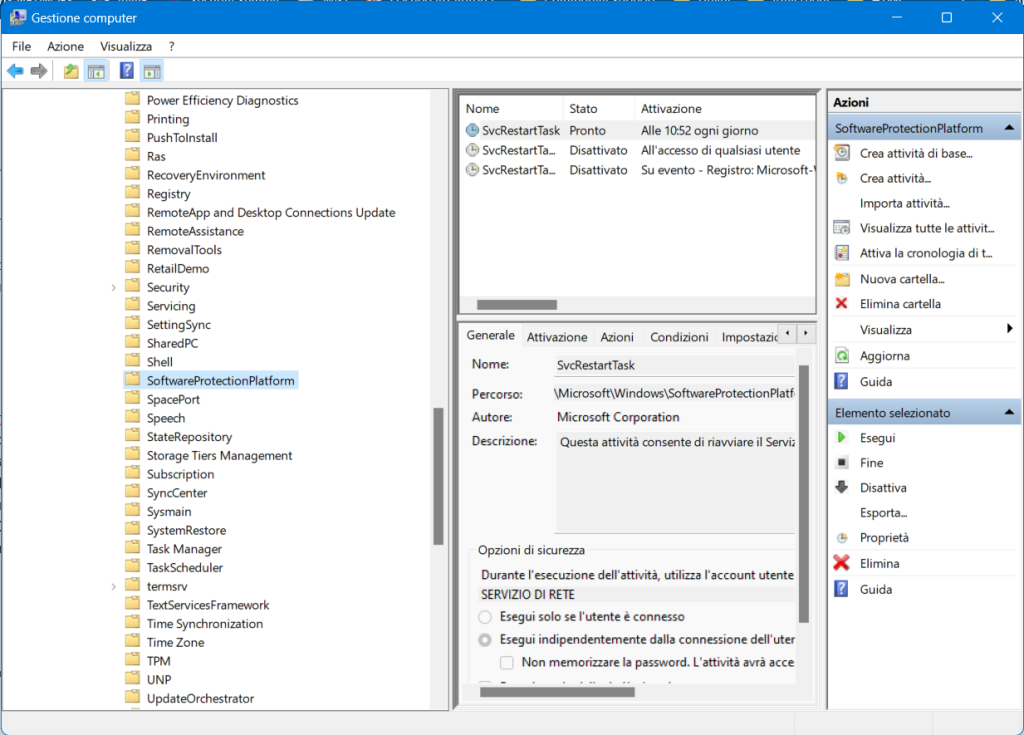Viewport: 1024px width, 735px height.
Task: Select the TaskScheduler folder in the tree
Action: click(x=184, y=568)
